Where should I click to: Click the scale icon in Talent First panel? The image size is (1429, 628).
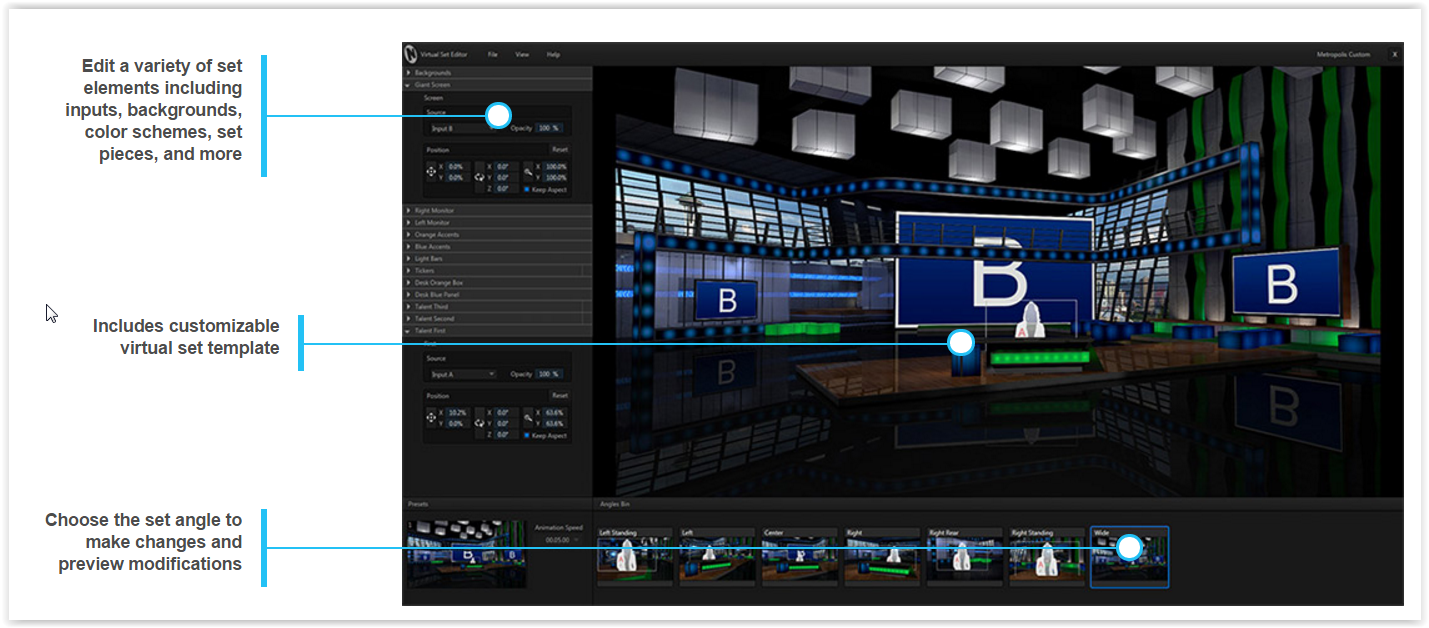[529, 417]
